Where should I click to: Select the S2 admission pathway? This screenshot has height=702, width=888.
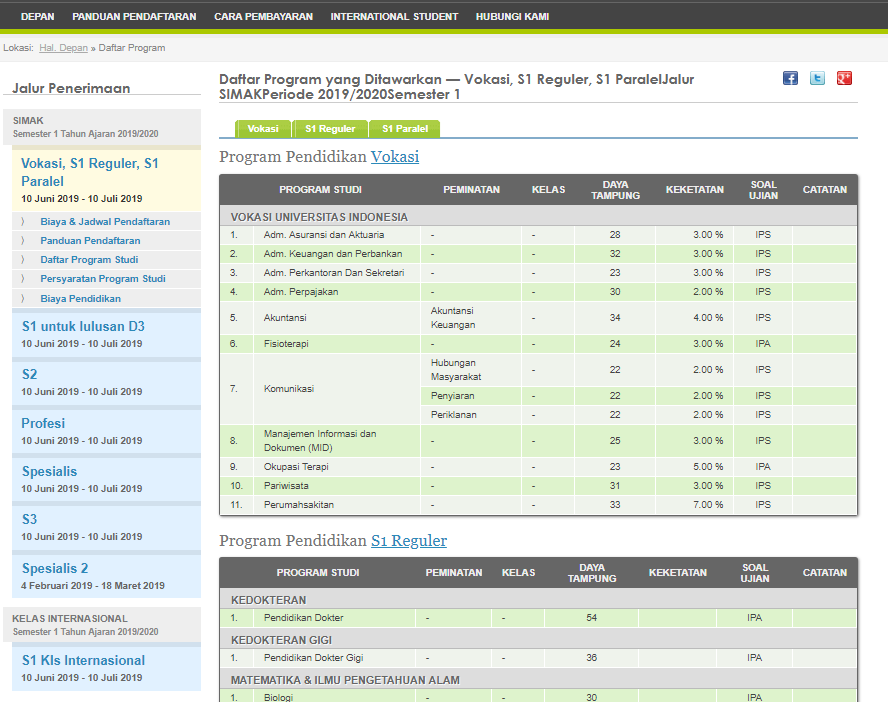click(106, 383)
